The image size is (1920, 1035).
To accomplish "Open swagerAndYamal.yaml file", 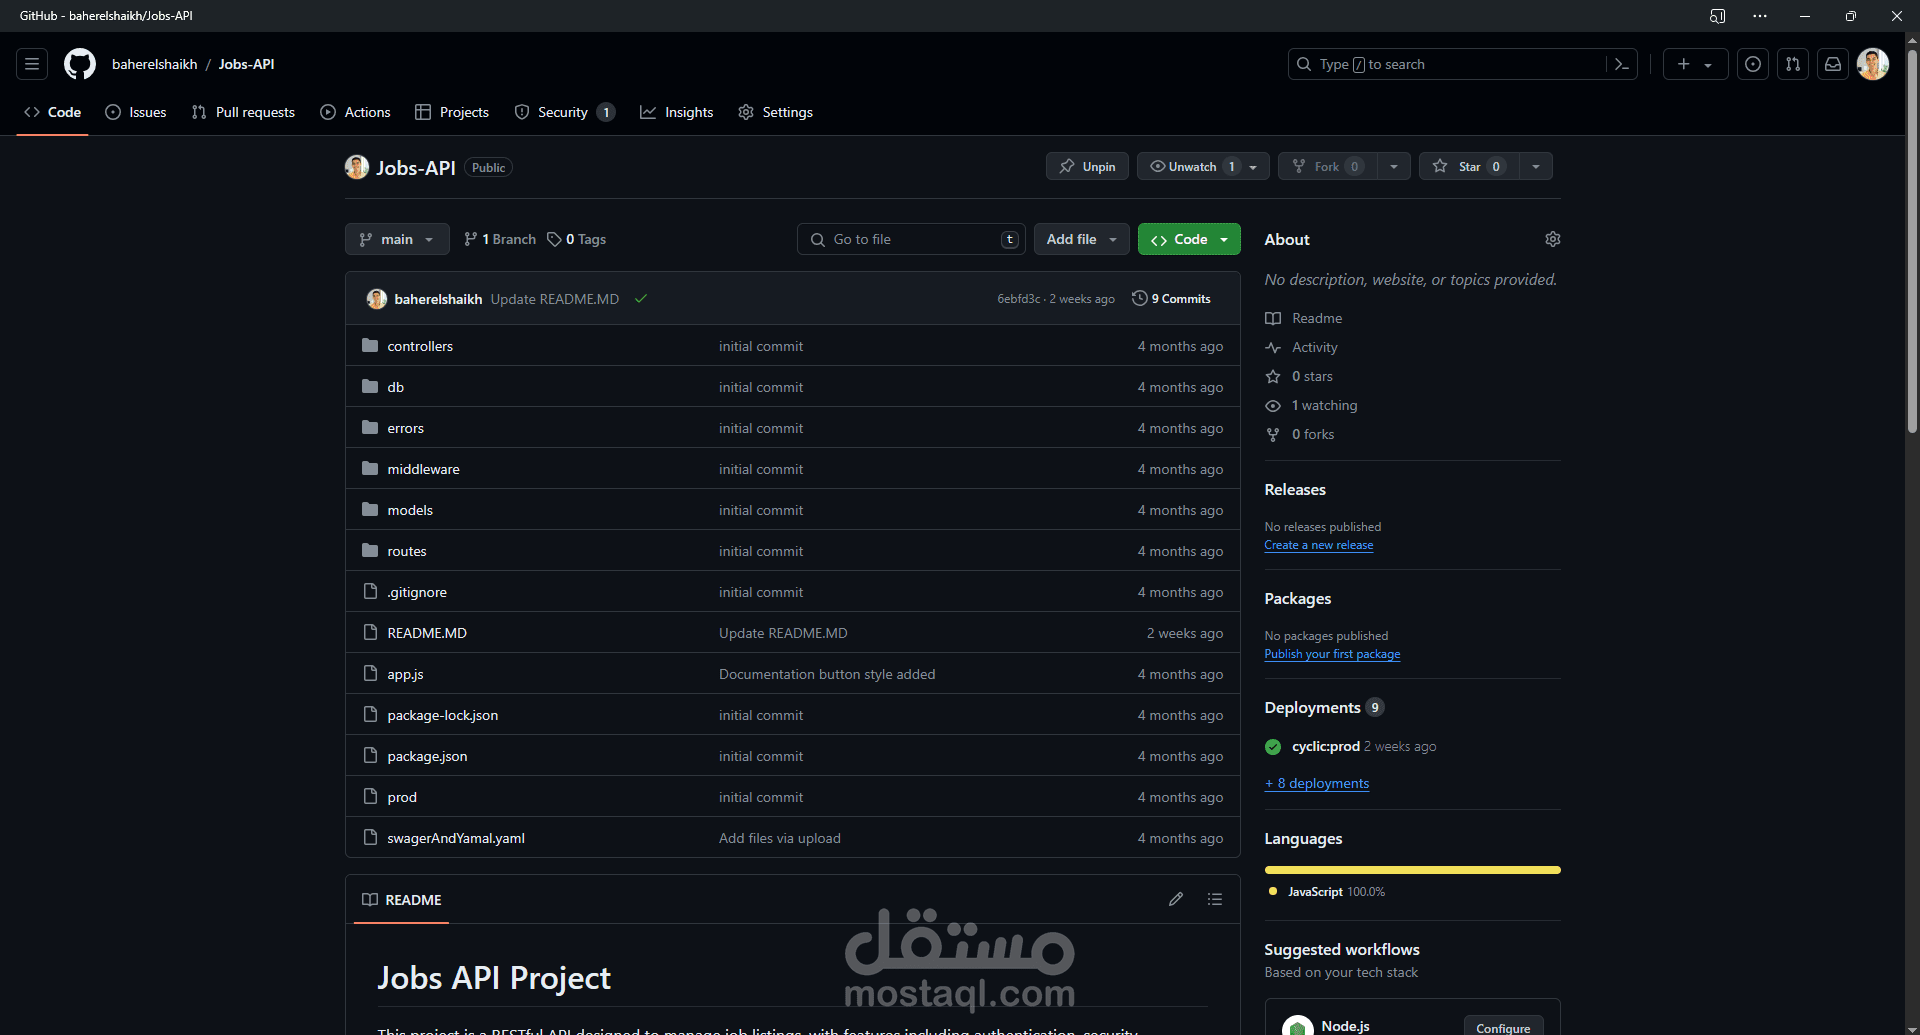I will coord(456,838).
